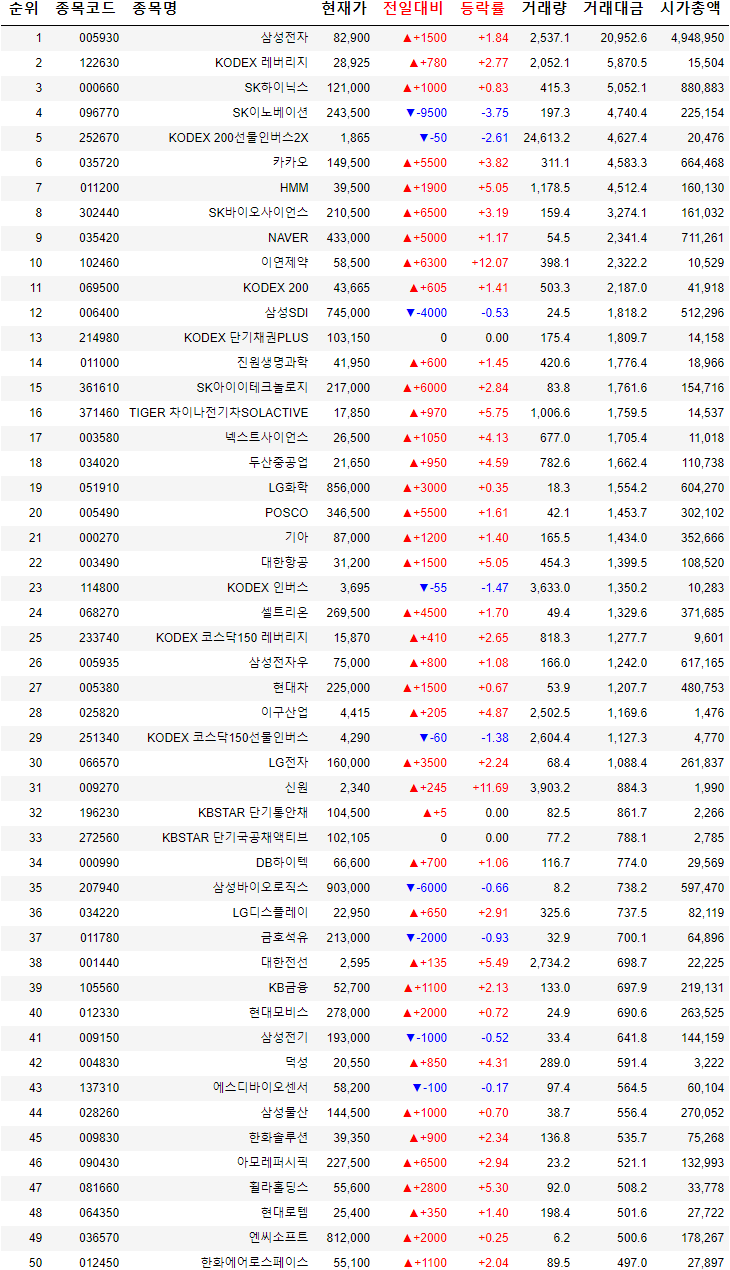The image size is (730, 1270).
Task: Select 현대차 stock name
Action: click(290, 688)
